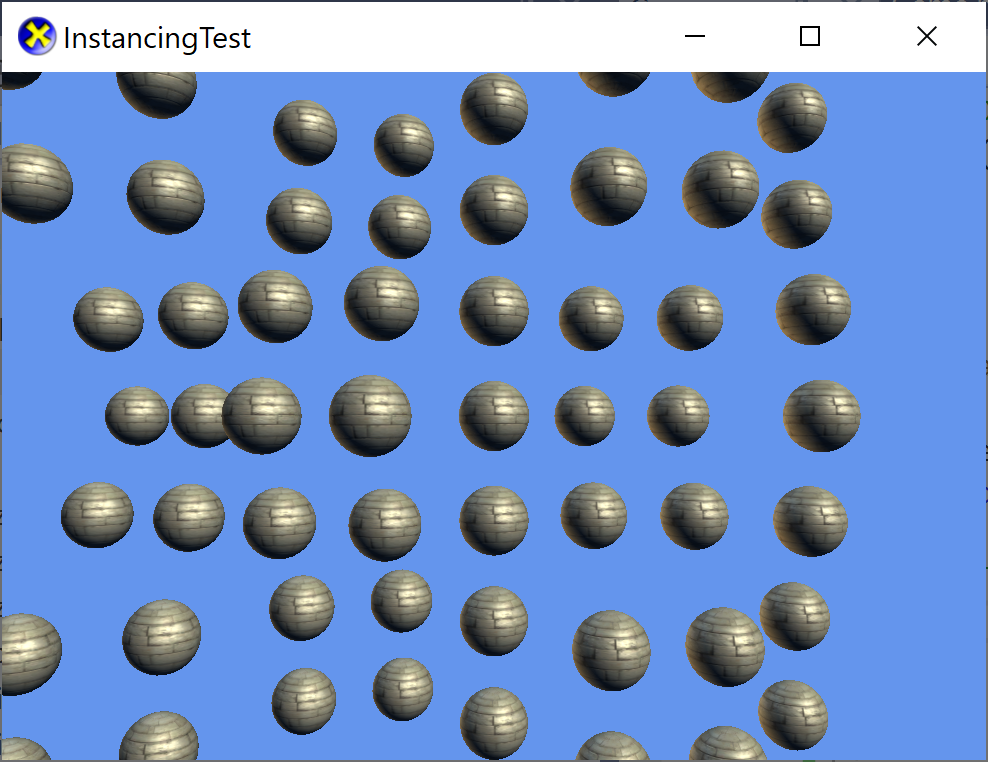This screenshot has height=762, width=988.
Task: Click the title bar to focus the window
Action: coord(450,36)
